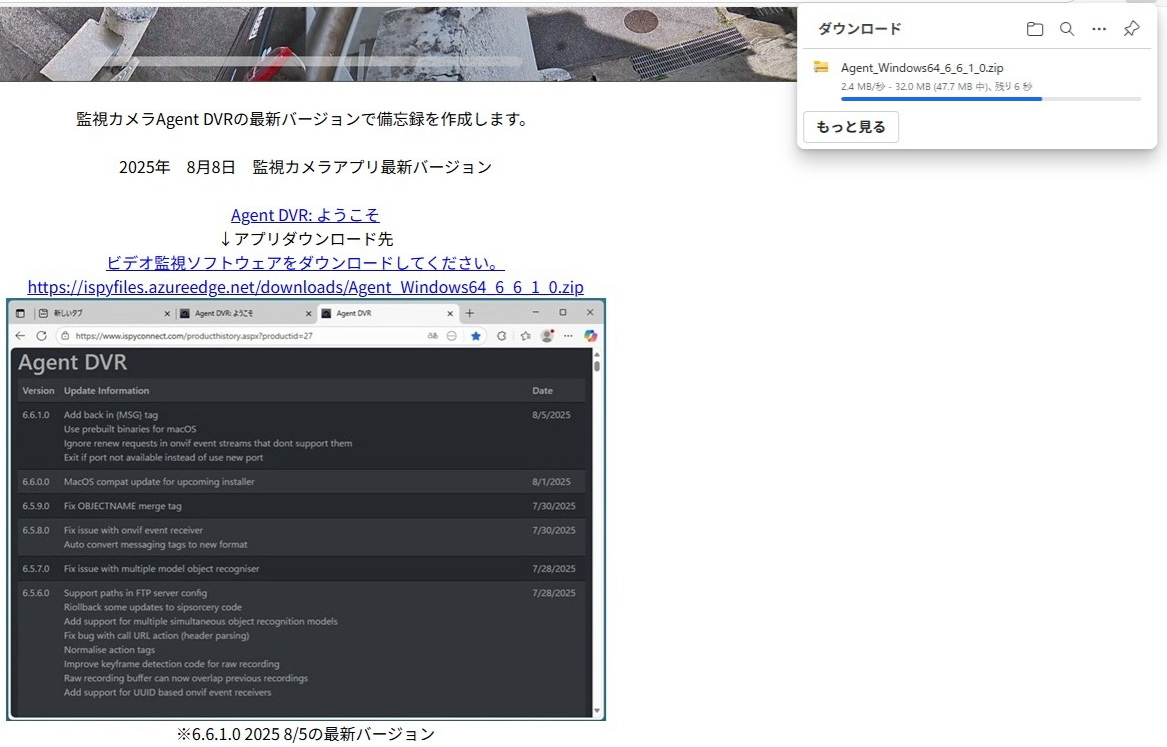This screenshot has width=1167, height=747.
Task: Click 'Fix issue with multiple model object recogniser'
Action: point(162,569)
